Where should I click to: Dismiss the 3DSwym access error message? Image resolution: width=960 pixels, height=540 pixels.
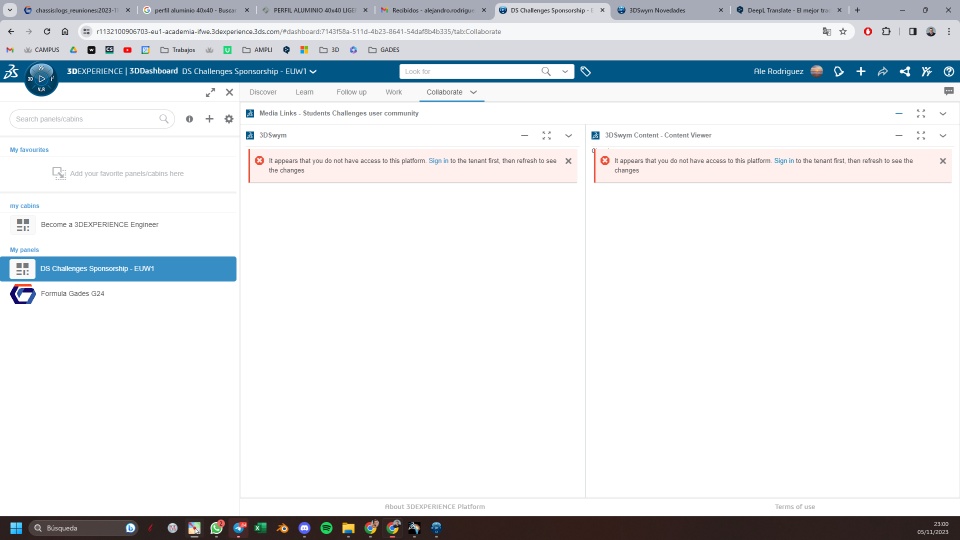[x=568, y=161]
